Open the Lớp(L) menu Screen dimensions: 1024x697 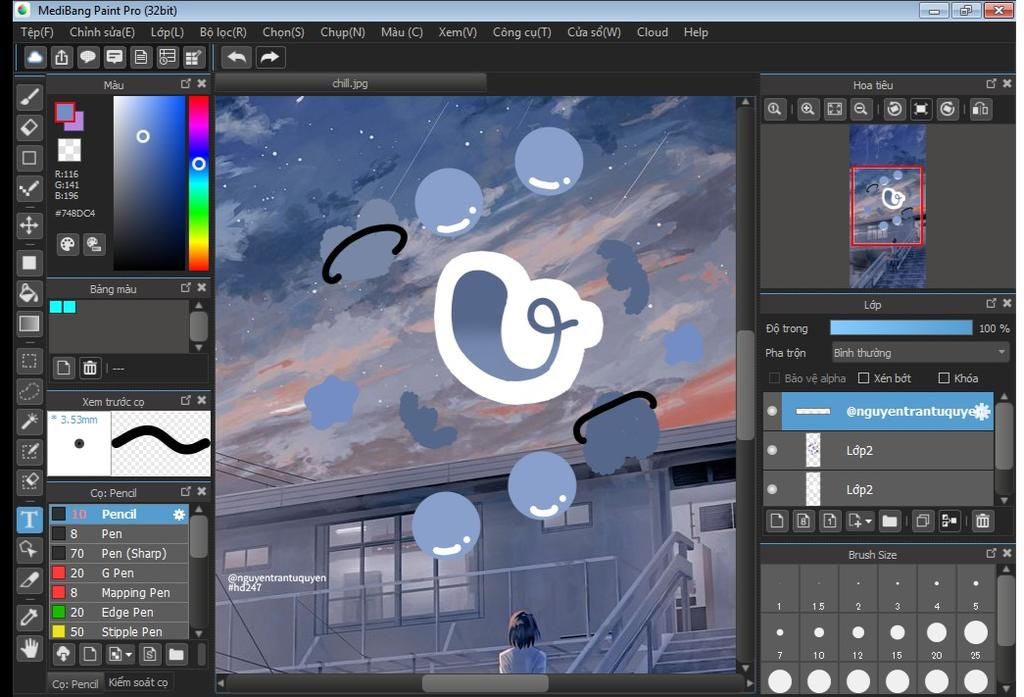[x=167, y=32]
